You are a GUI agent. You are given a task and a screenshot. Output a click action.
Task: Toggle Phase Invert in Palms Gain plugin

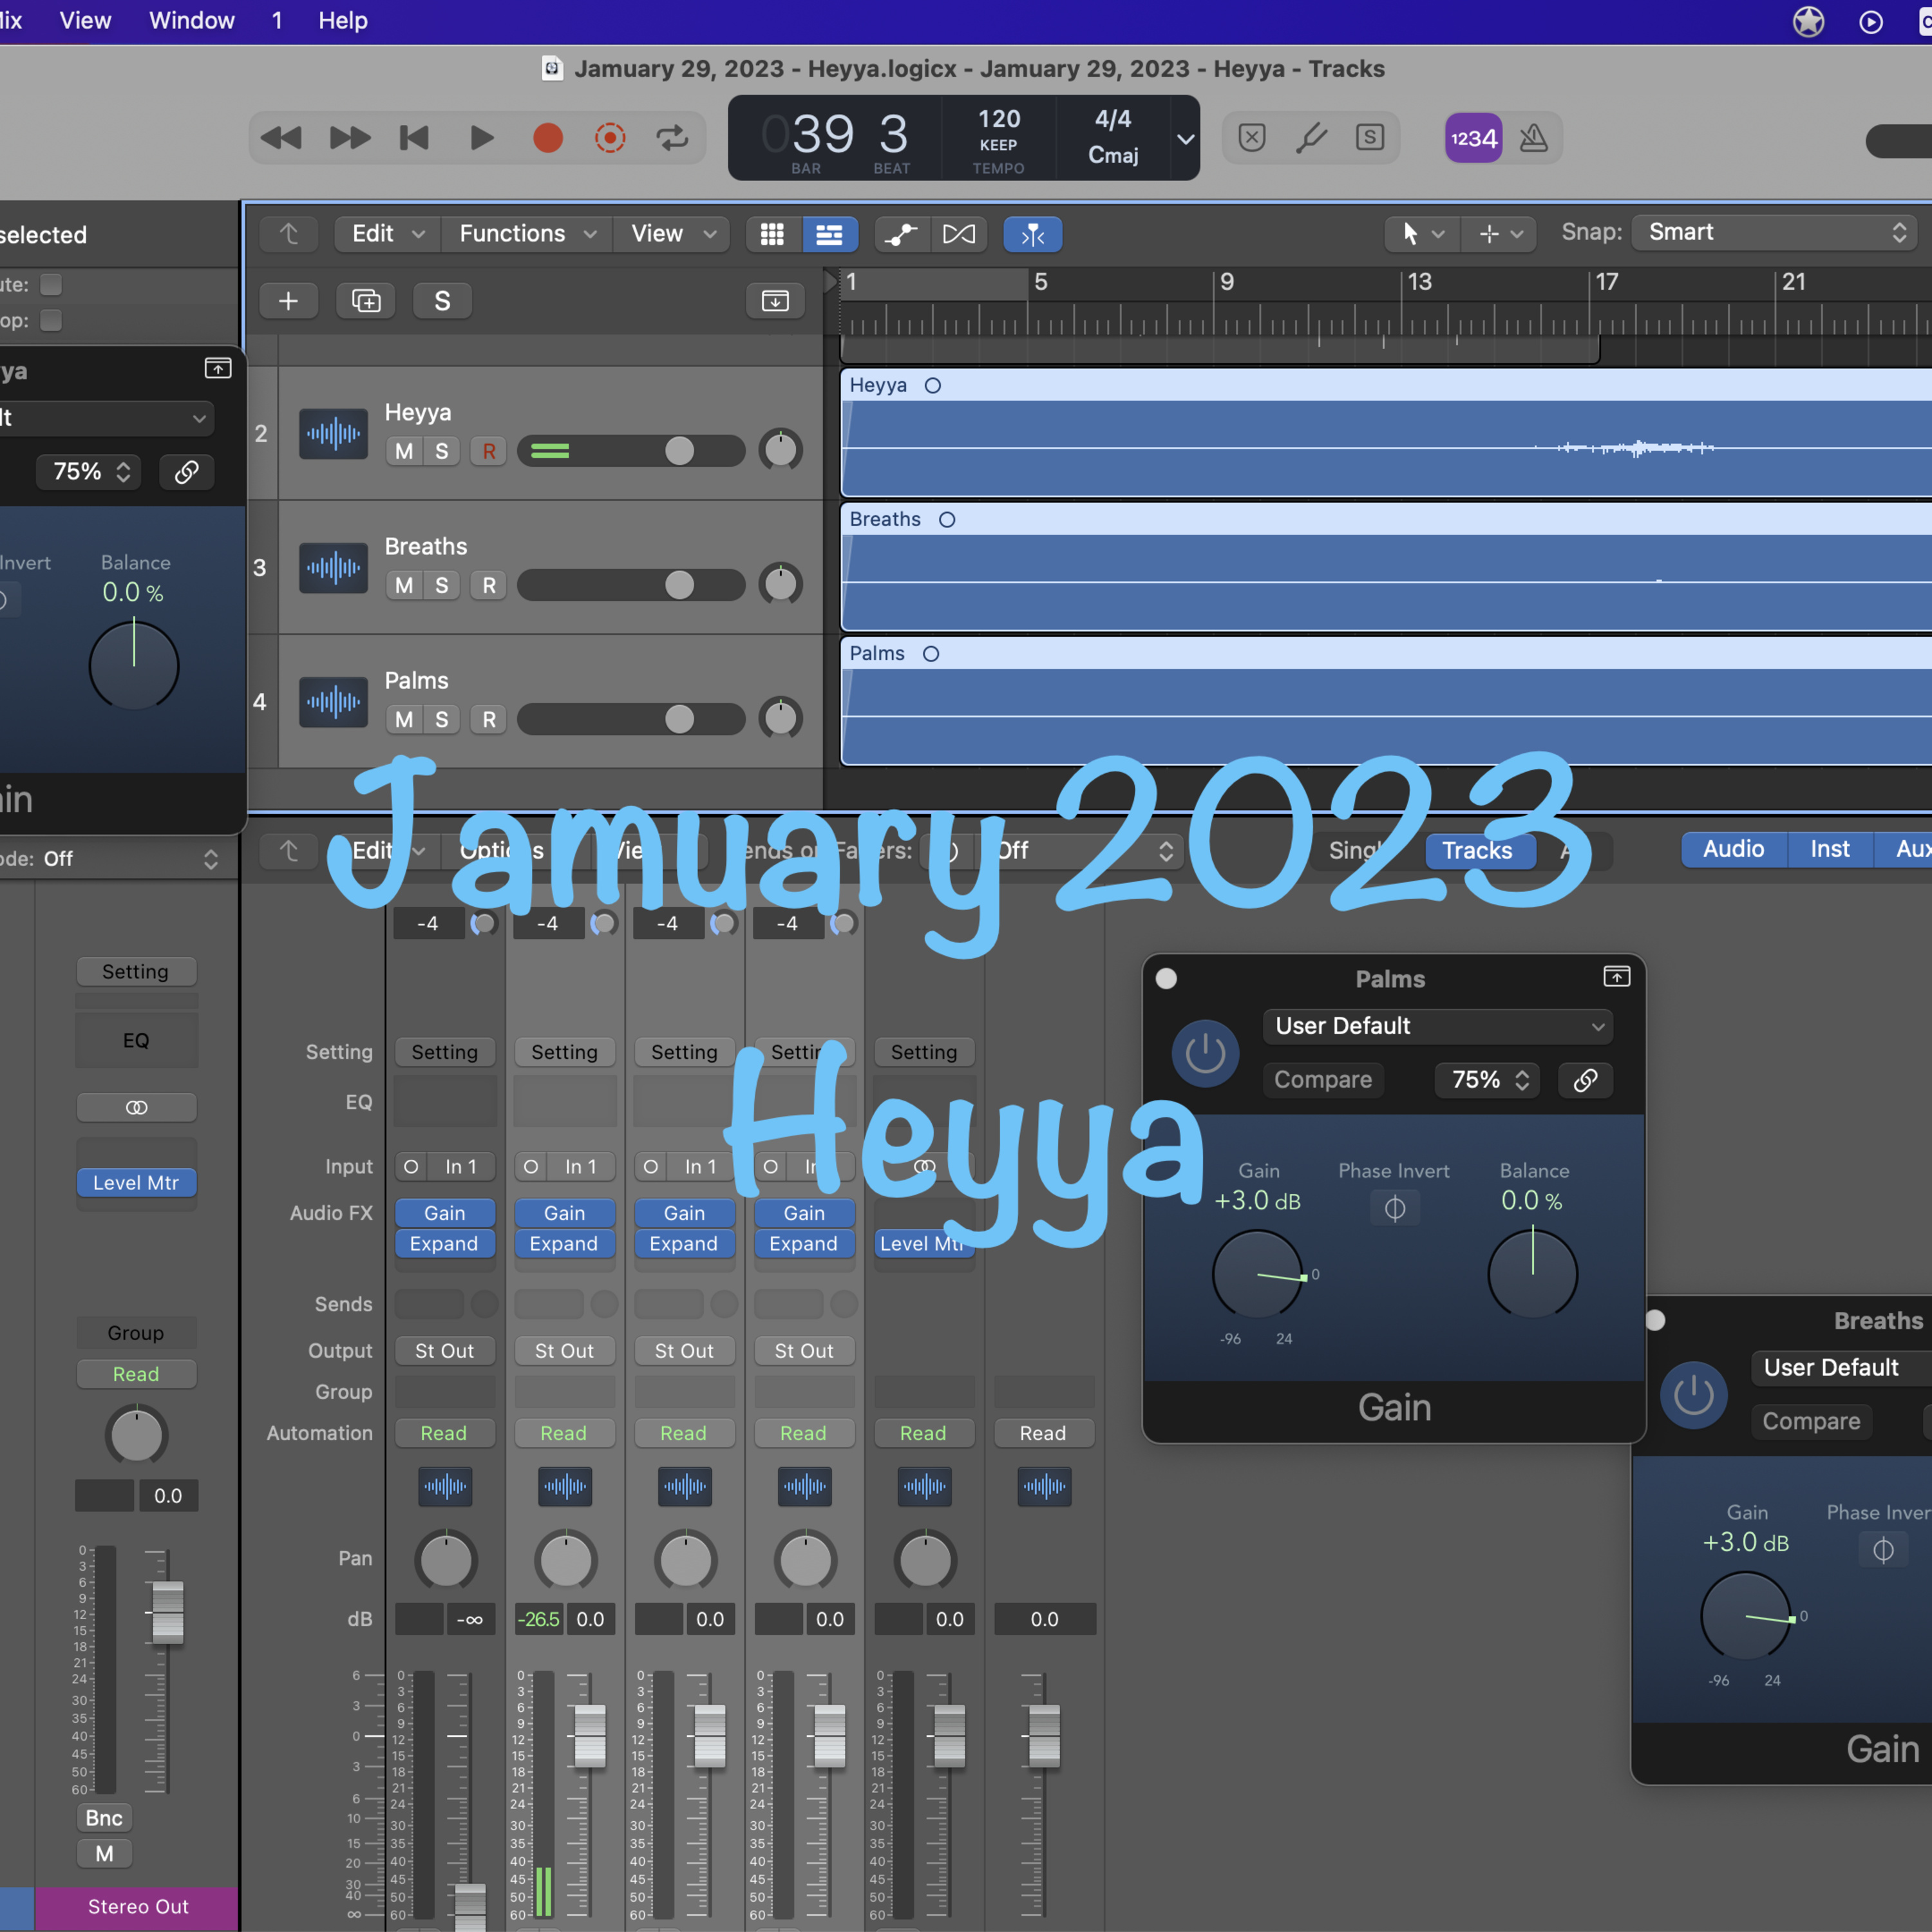click(1394, 1208)
